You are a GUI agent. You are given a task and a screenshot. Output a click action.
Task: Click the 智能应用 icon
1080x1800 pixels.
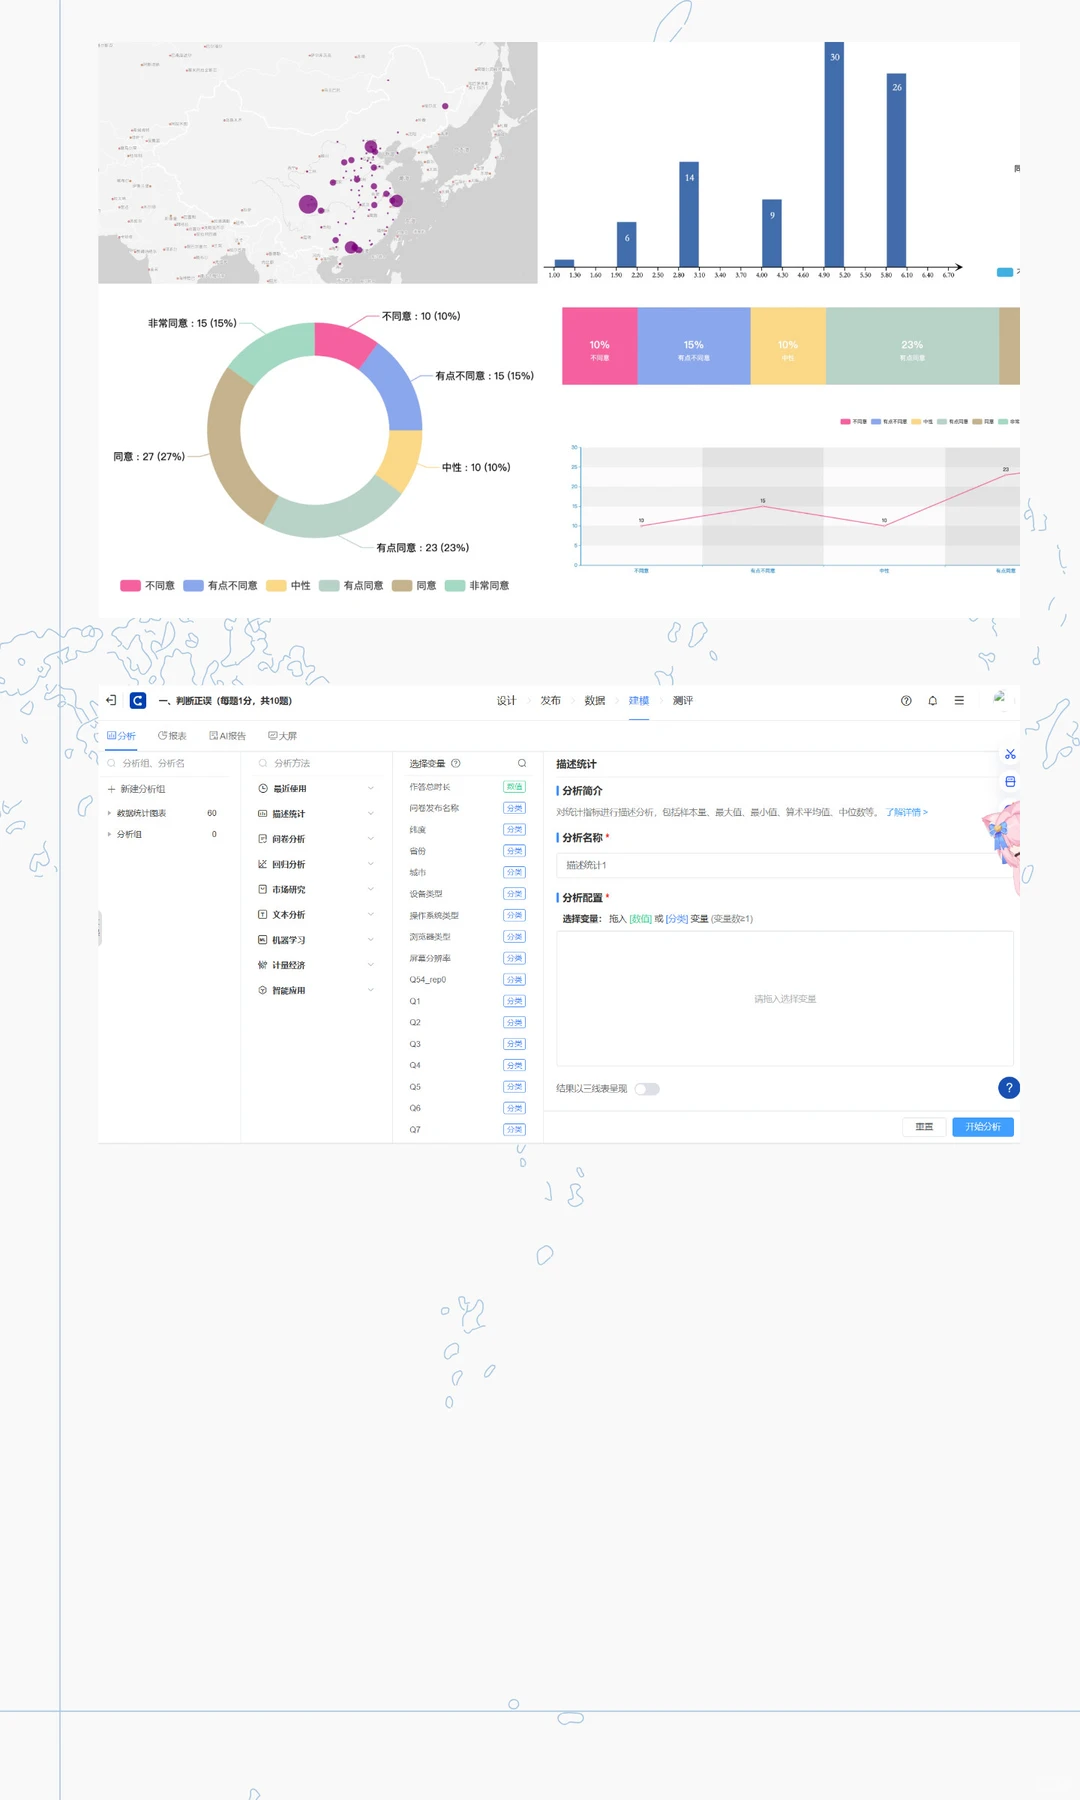pos(263,990)
